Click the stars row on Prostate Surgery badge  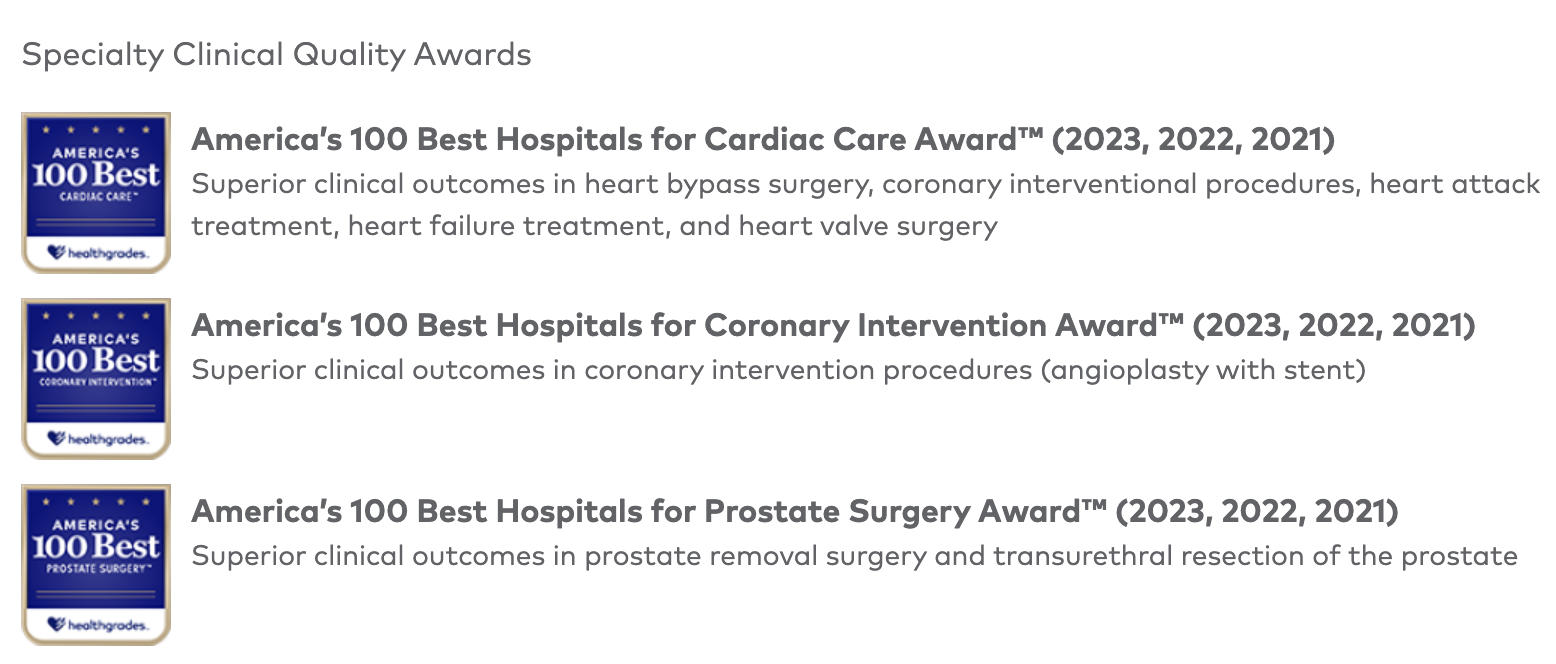pyautogui.click(x=96, y=502)
